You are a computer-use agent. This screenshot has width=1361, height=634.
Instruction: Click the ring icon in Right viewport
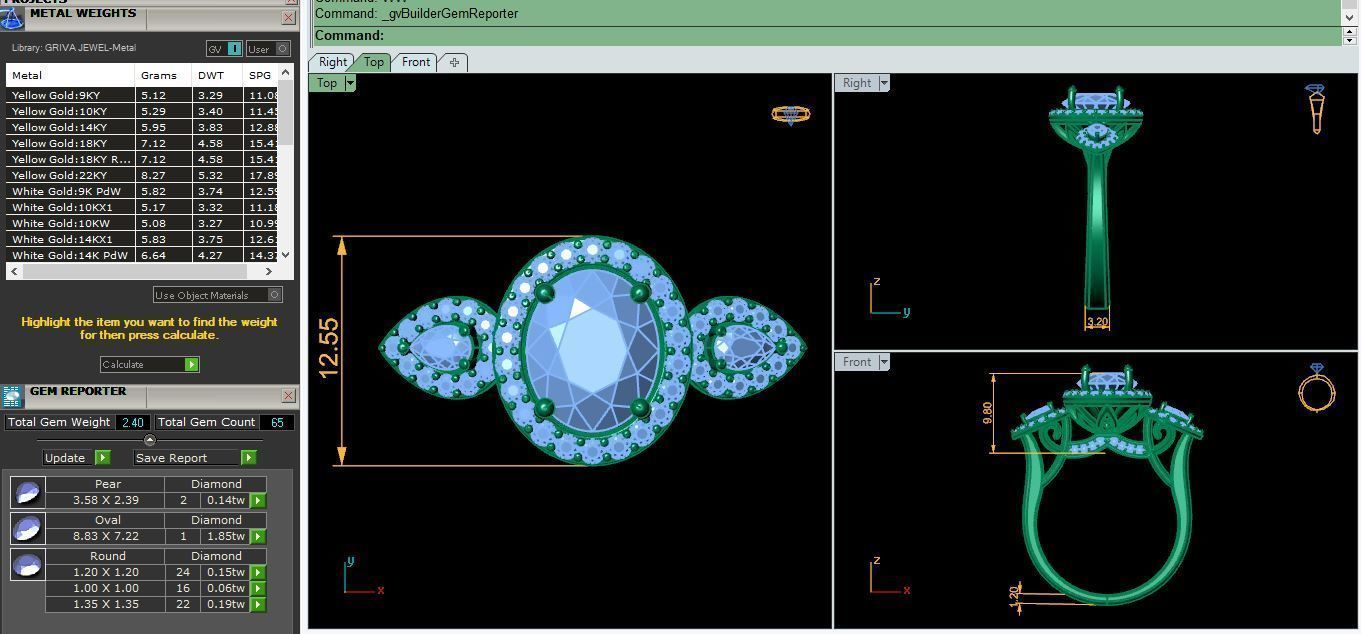point(1316,108)
